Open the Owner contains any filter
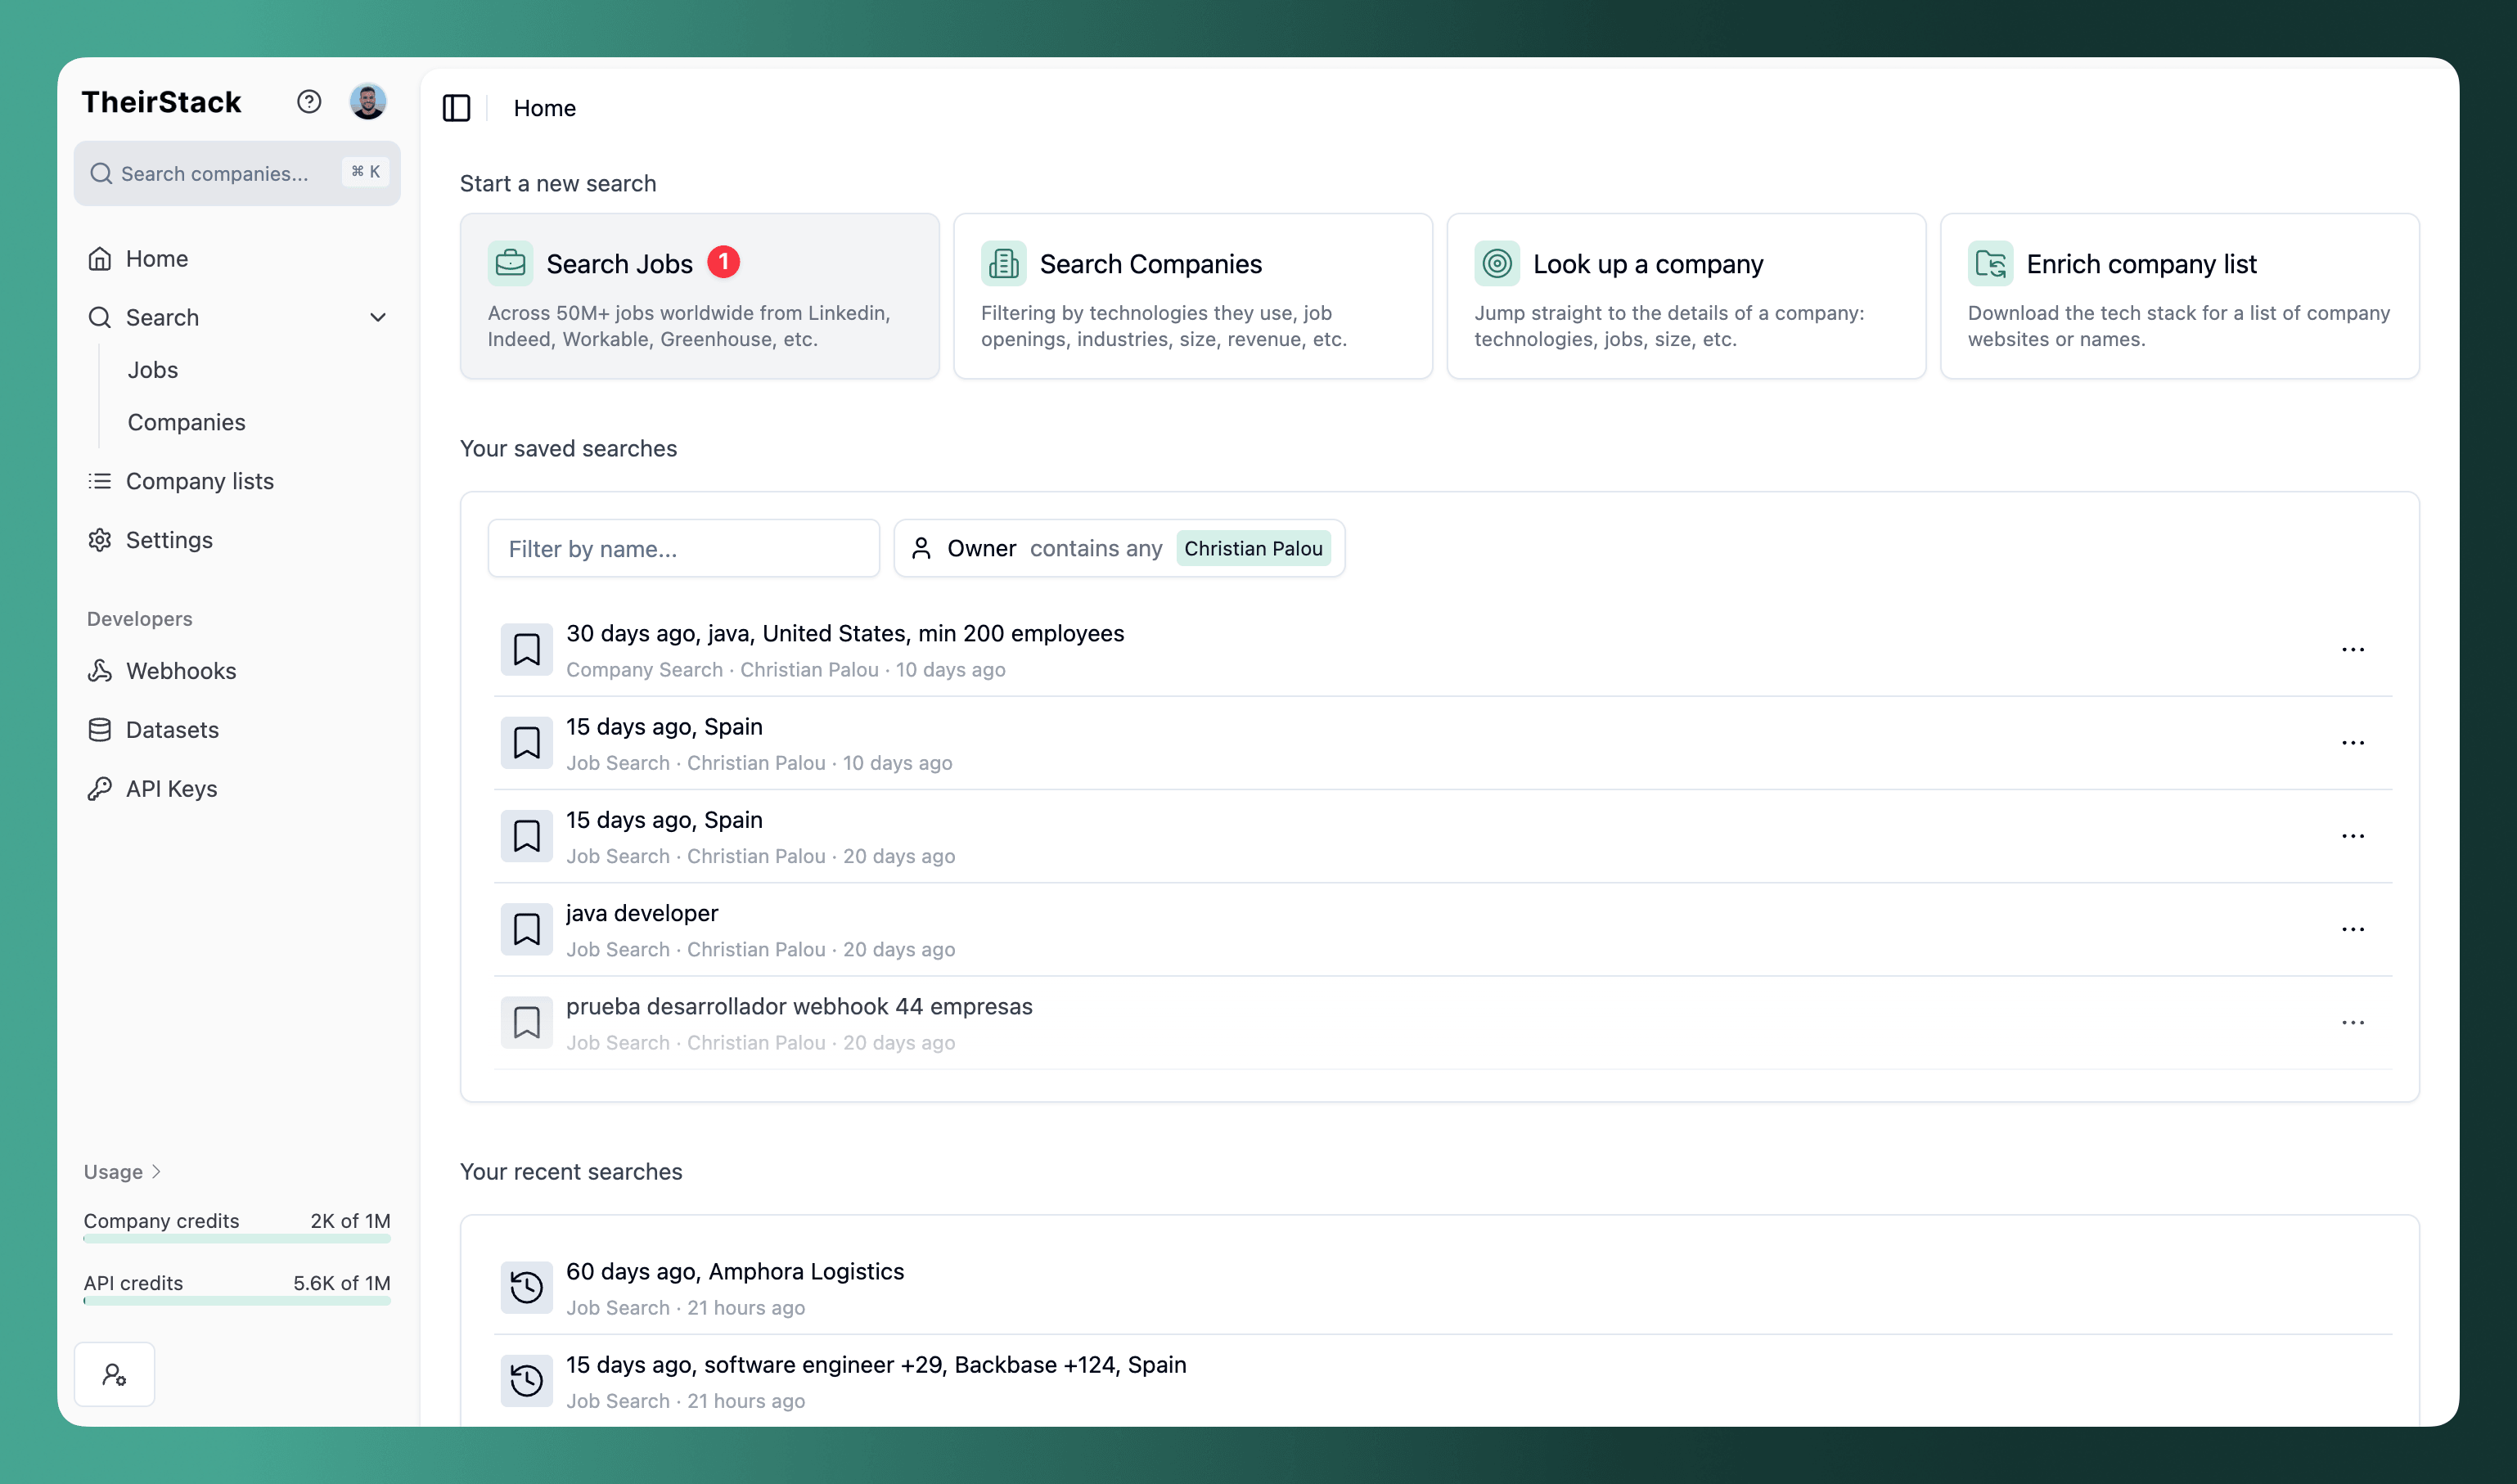Image resolution: width=2517 pixels, height=1484 pixels. point(1118,548)
